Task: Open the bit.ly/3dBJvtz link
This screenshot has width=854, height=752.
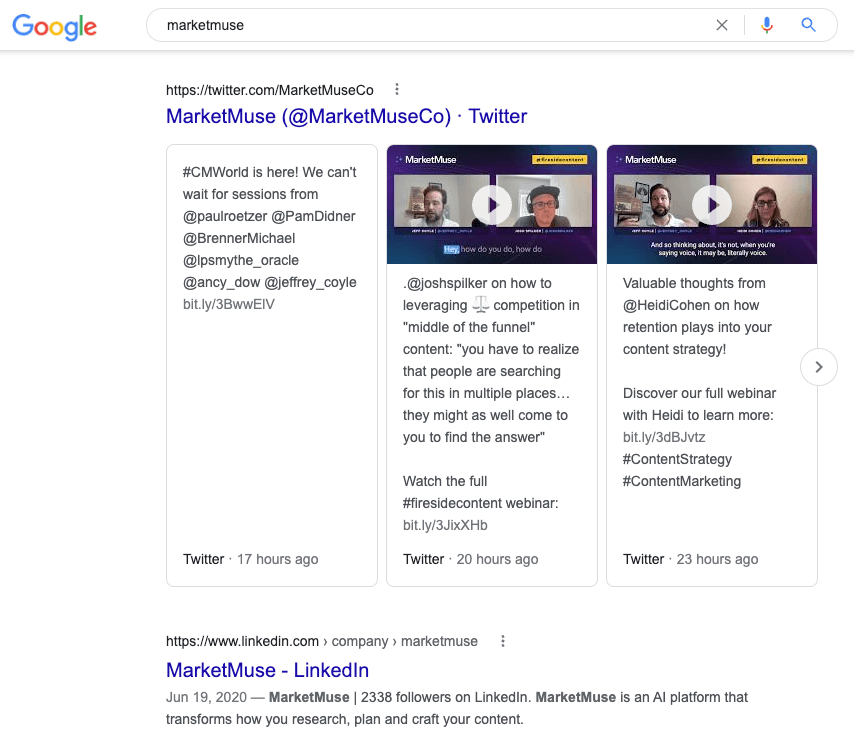Action: tap(664, 437)
